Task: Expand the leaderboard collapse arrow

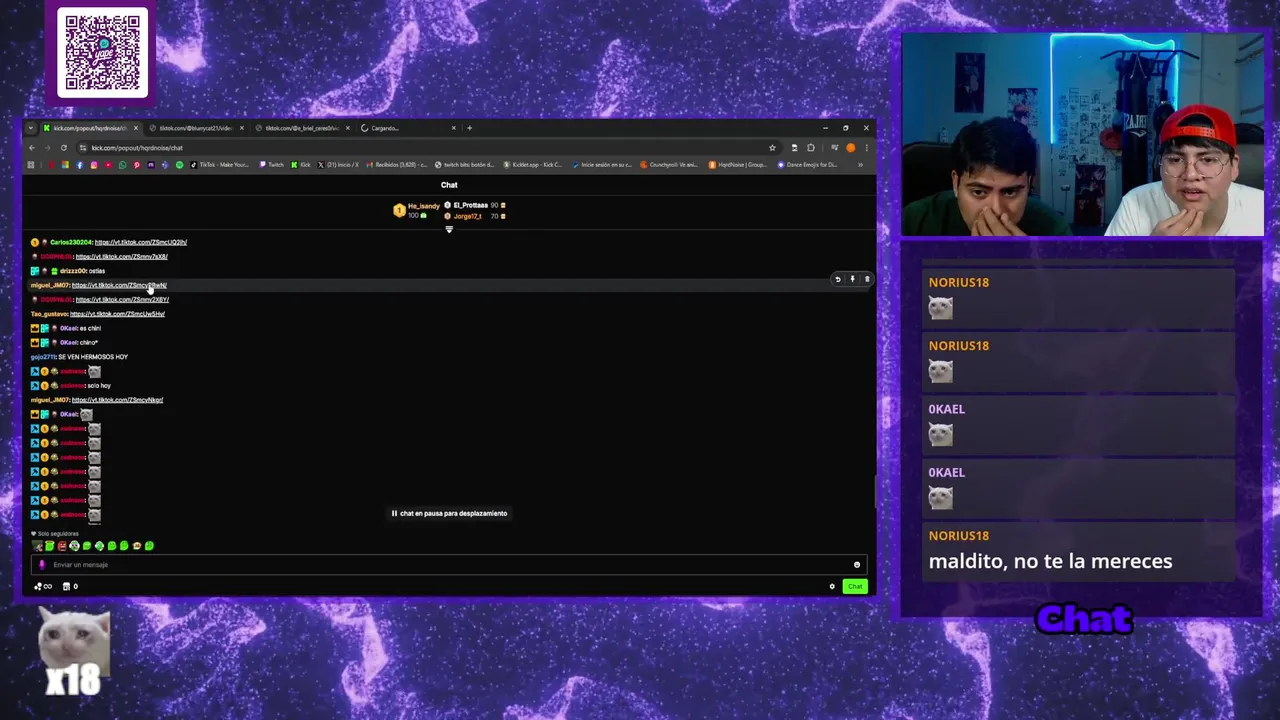Action: [x=449, y=230]
